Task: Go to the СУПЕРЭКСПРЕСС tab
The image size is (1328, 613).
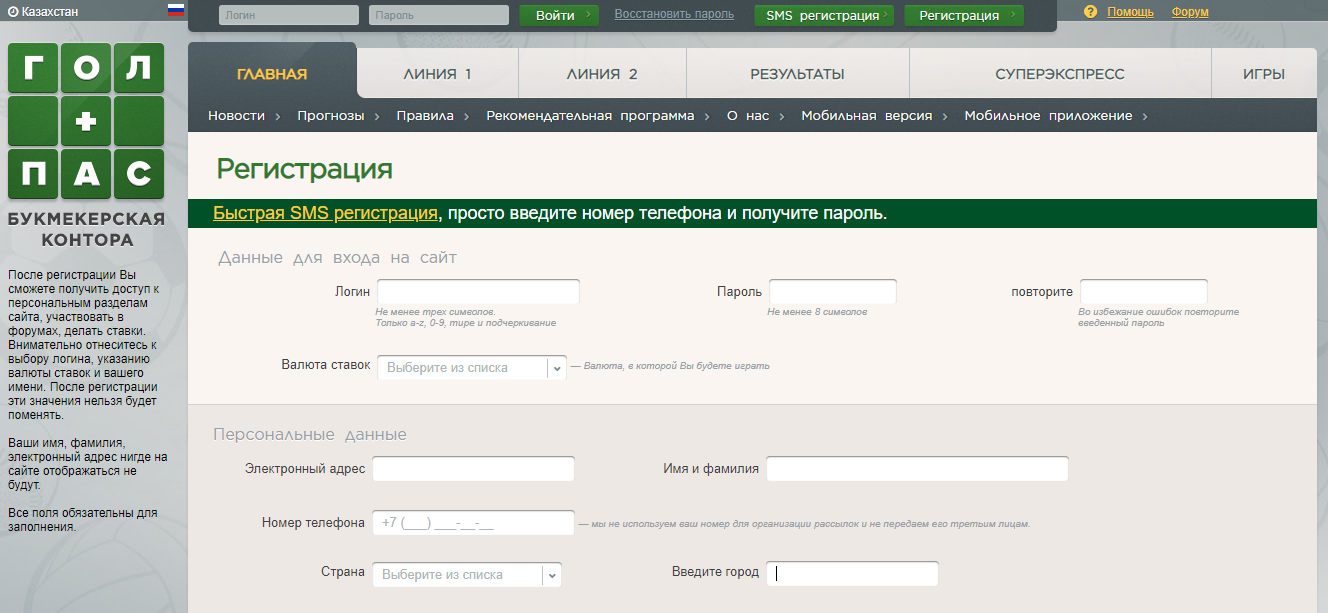Action: (x=1059, y=74)
